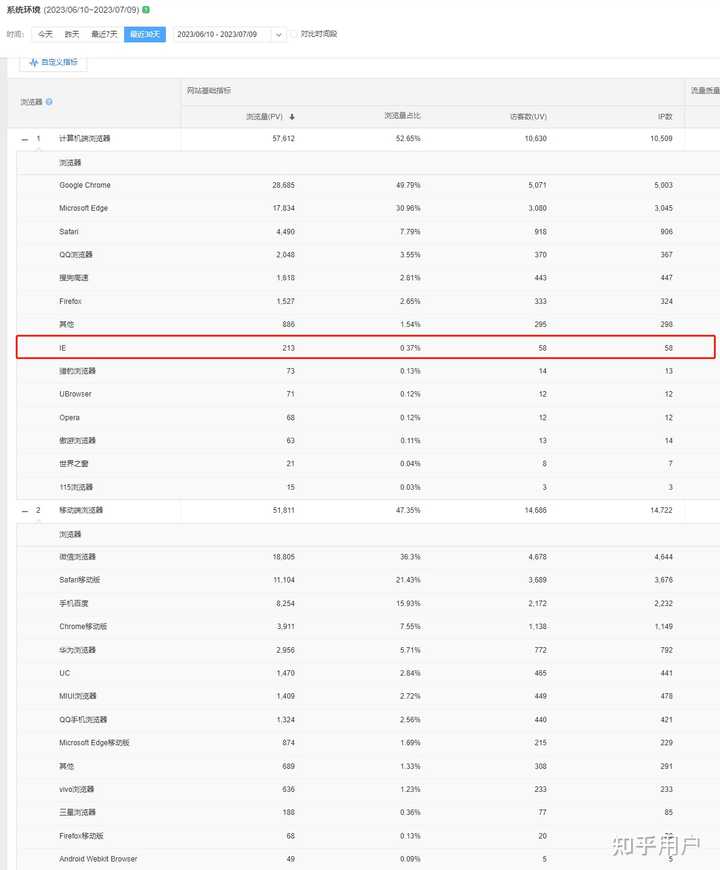This screenshot has width=720, height=870.
Task: Switch to 最近7天 time range
Action: pyautogui.click(x=104, y=34)
